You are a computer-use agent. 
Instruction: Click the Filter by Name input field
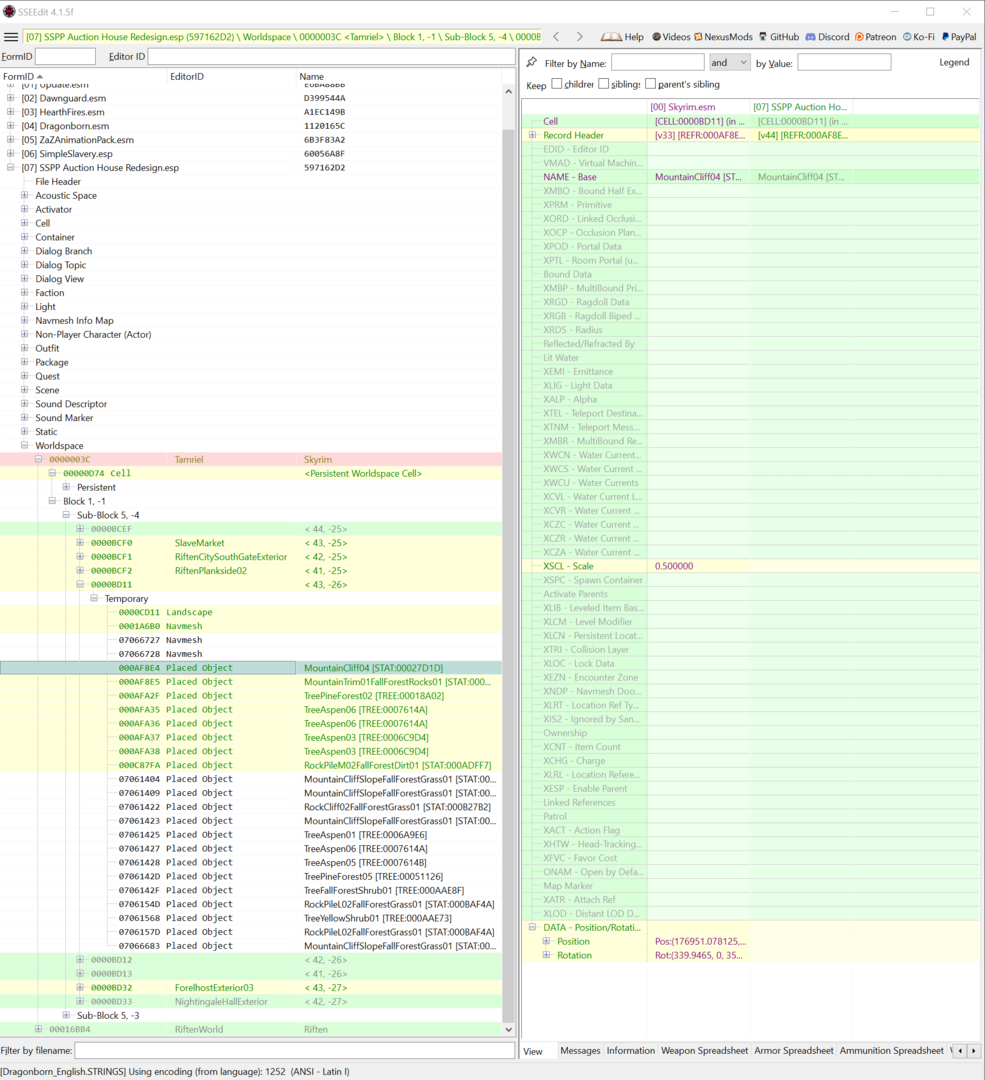click(x=658, y=63)
